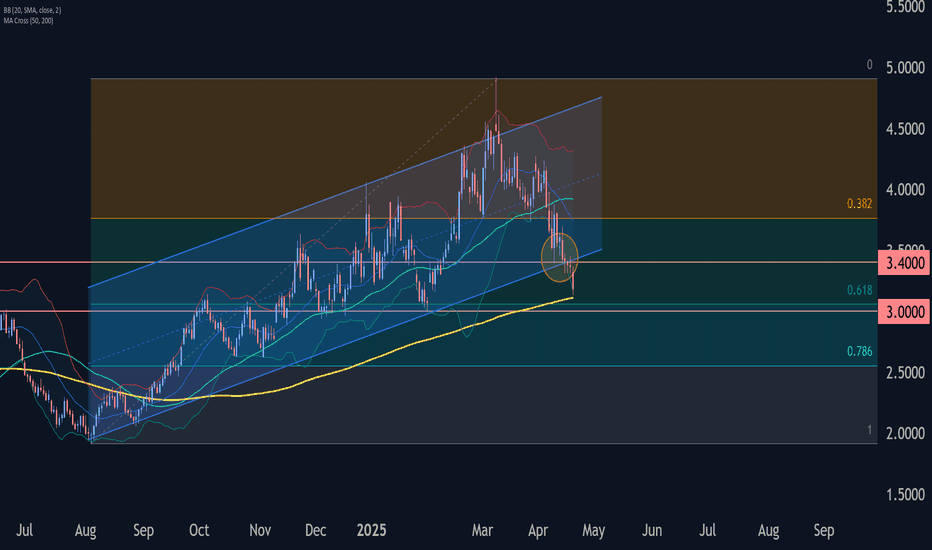This screenshot has height=550, width=932.
Task: Click the 4.0000 price axis label
Action: click(905, 190)
